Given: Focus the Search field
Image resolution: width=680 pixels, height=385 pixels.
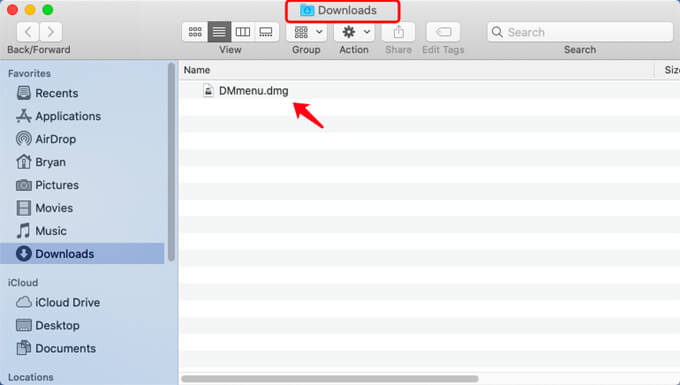Looking at the screenshot, I should (x=580, y=32).
